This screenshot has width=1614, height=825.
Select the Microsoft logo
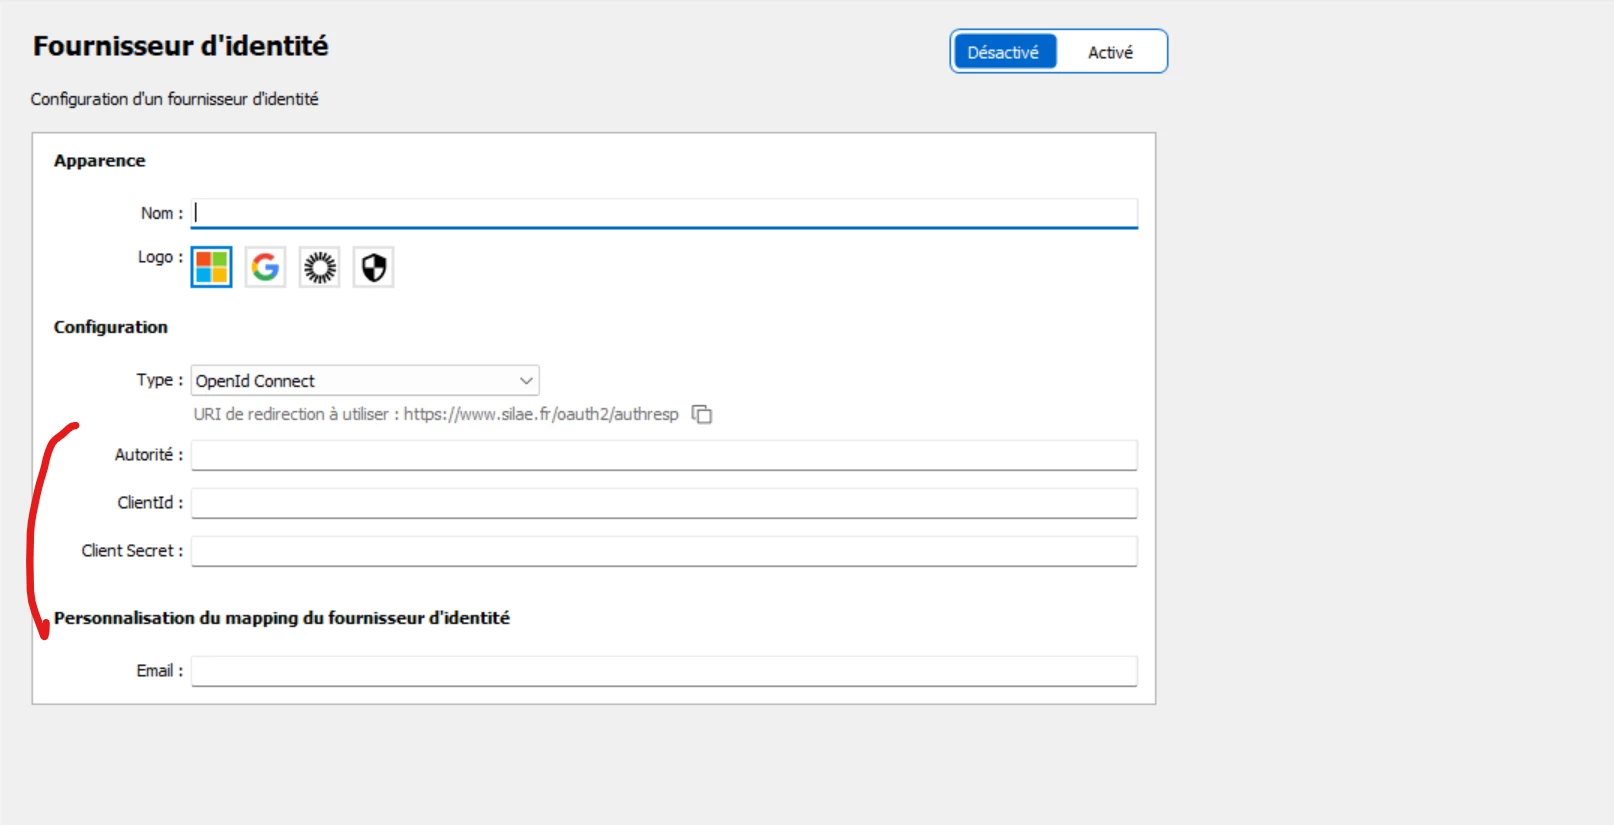pyautogui.click(x=211, y=267)
